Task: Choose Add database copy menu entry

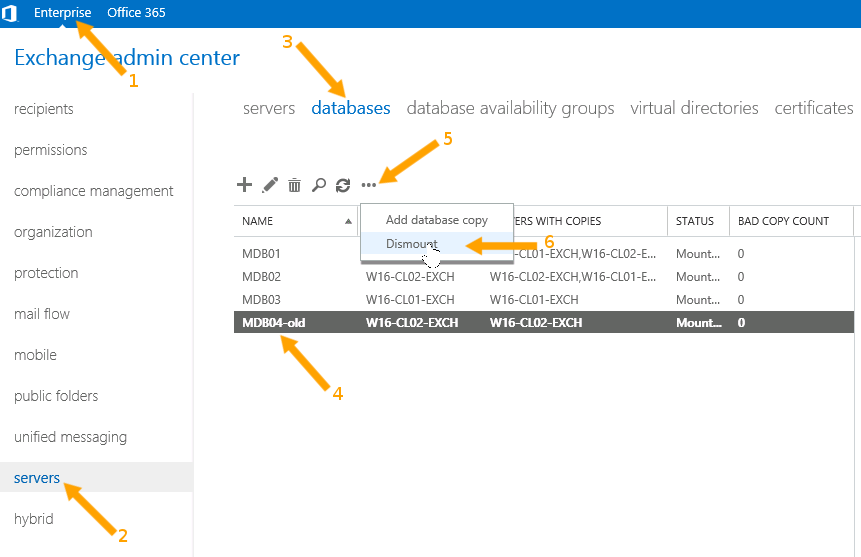Action: point(437,220)
